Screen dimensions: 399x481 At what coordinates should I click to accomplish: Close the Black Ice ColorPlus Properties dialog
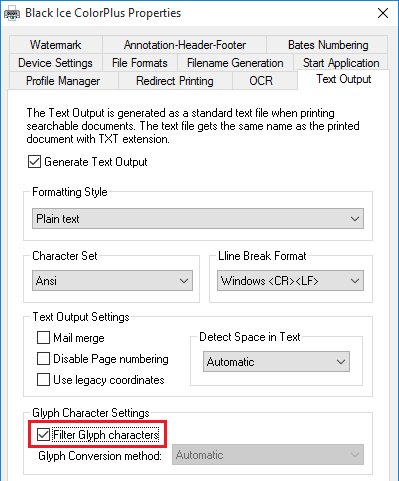point(383,13)
